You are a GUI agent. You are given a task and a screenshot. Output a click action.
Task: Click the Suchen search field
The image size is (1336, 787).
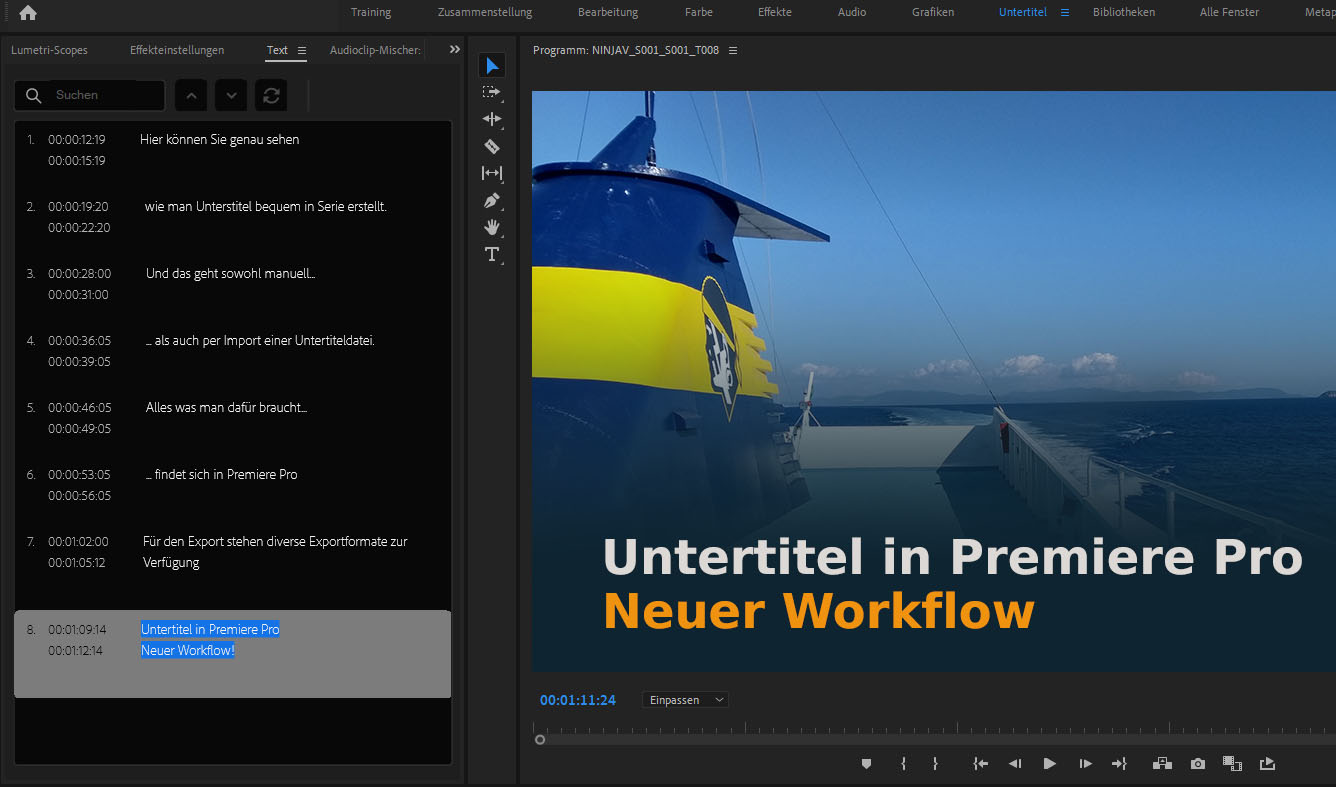[x=90, y=95]
